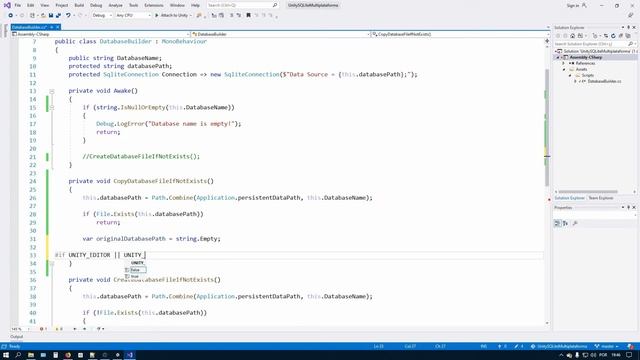Click the Property Pages wrench icon
The width and height of the screenshot is (640, 360).
click(575, 223)
